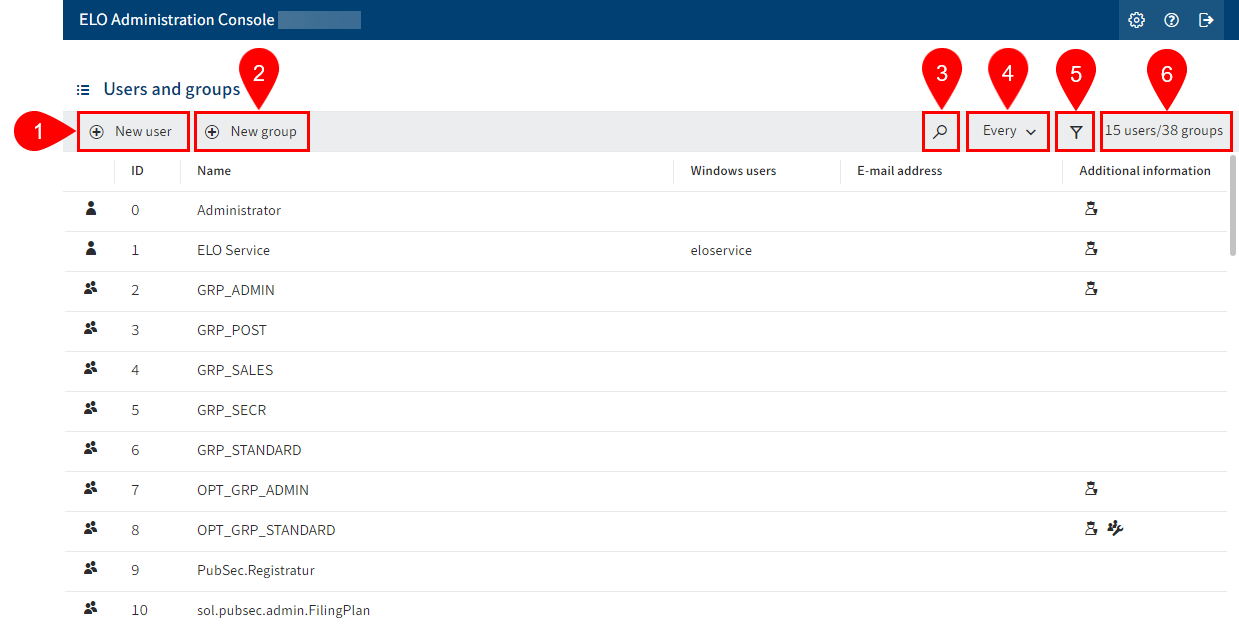Viewport: 1239px width, 631px height.
Task: Click the admin rights icon for ELO Service
Action: [x=1091, y=248]
